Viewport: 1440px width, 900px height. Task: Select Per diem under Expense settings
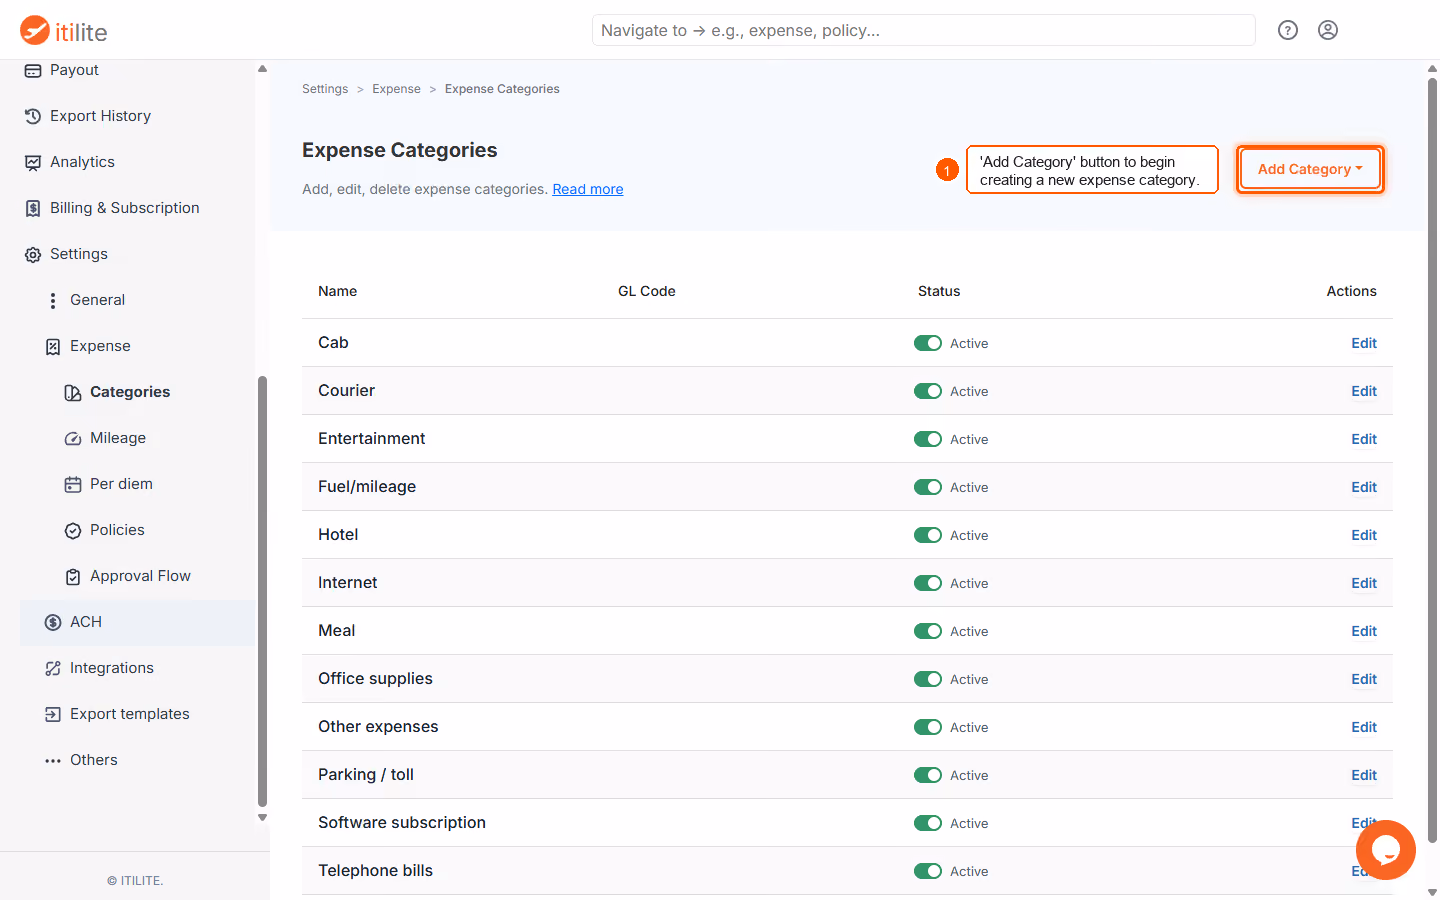point(121,484)
